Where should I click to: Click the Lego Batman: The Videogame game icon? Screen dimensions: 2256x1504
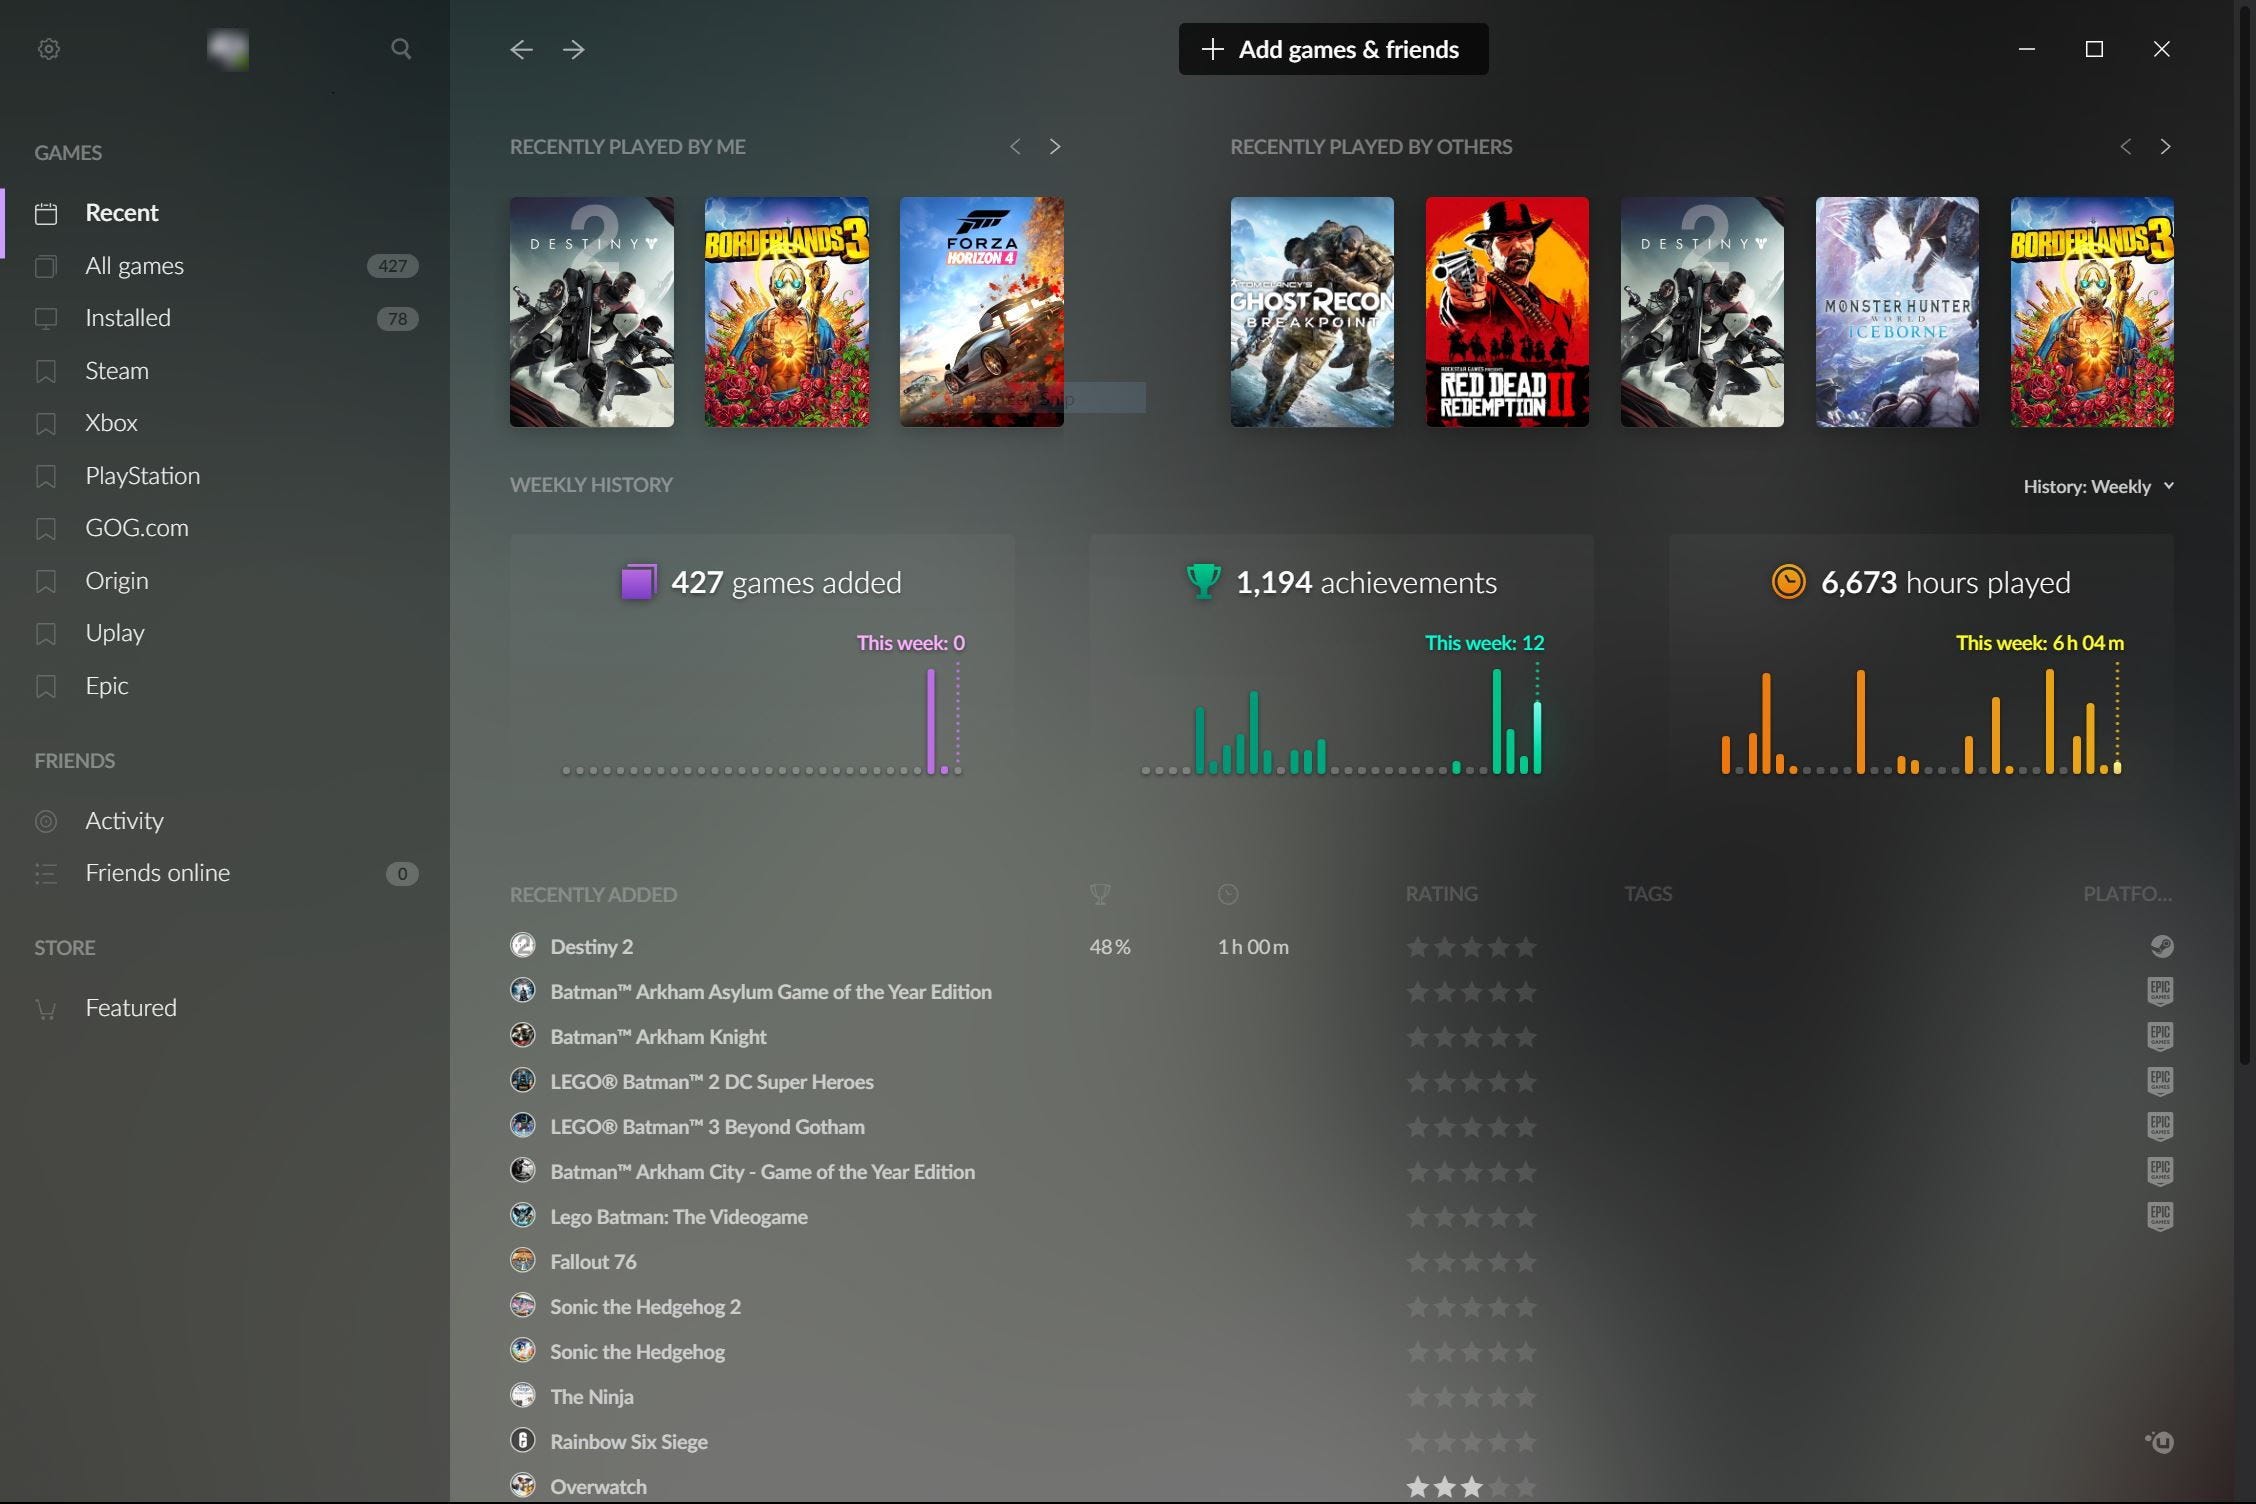tap(522, 1215)
